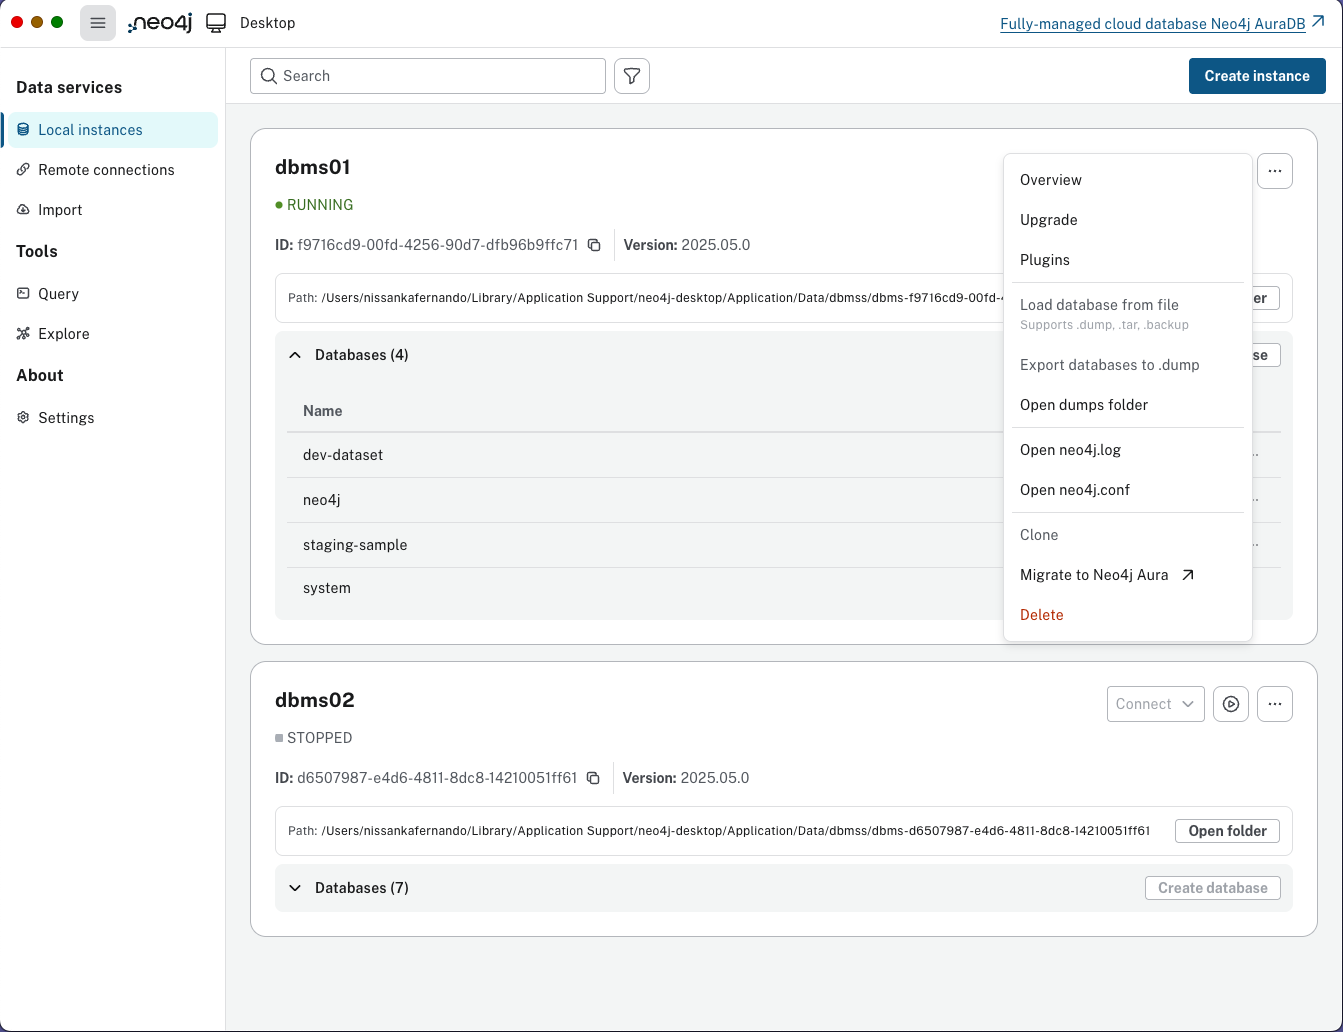Click inside the Search field

(x=427, y=75)
